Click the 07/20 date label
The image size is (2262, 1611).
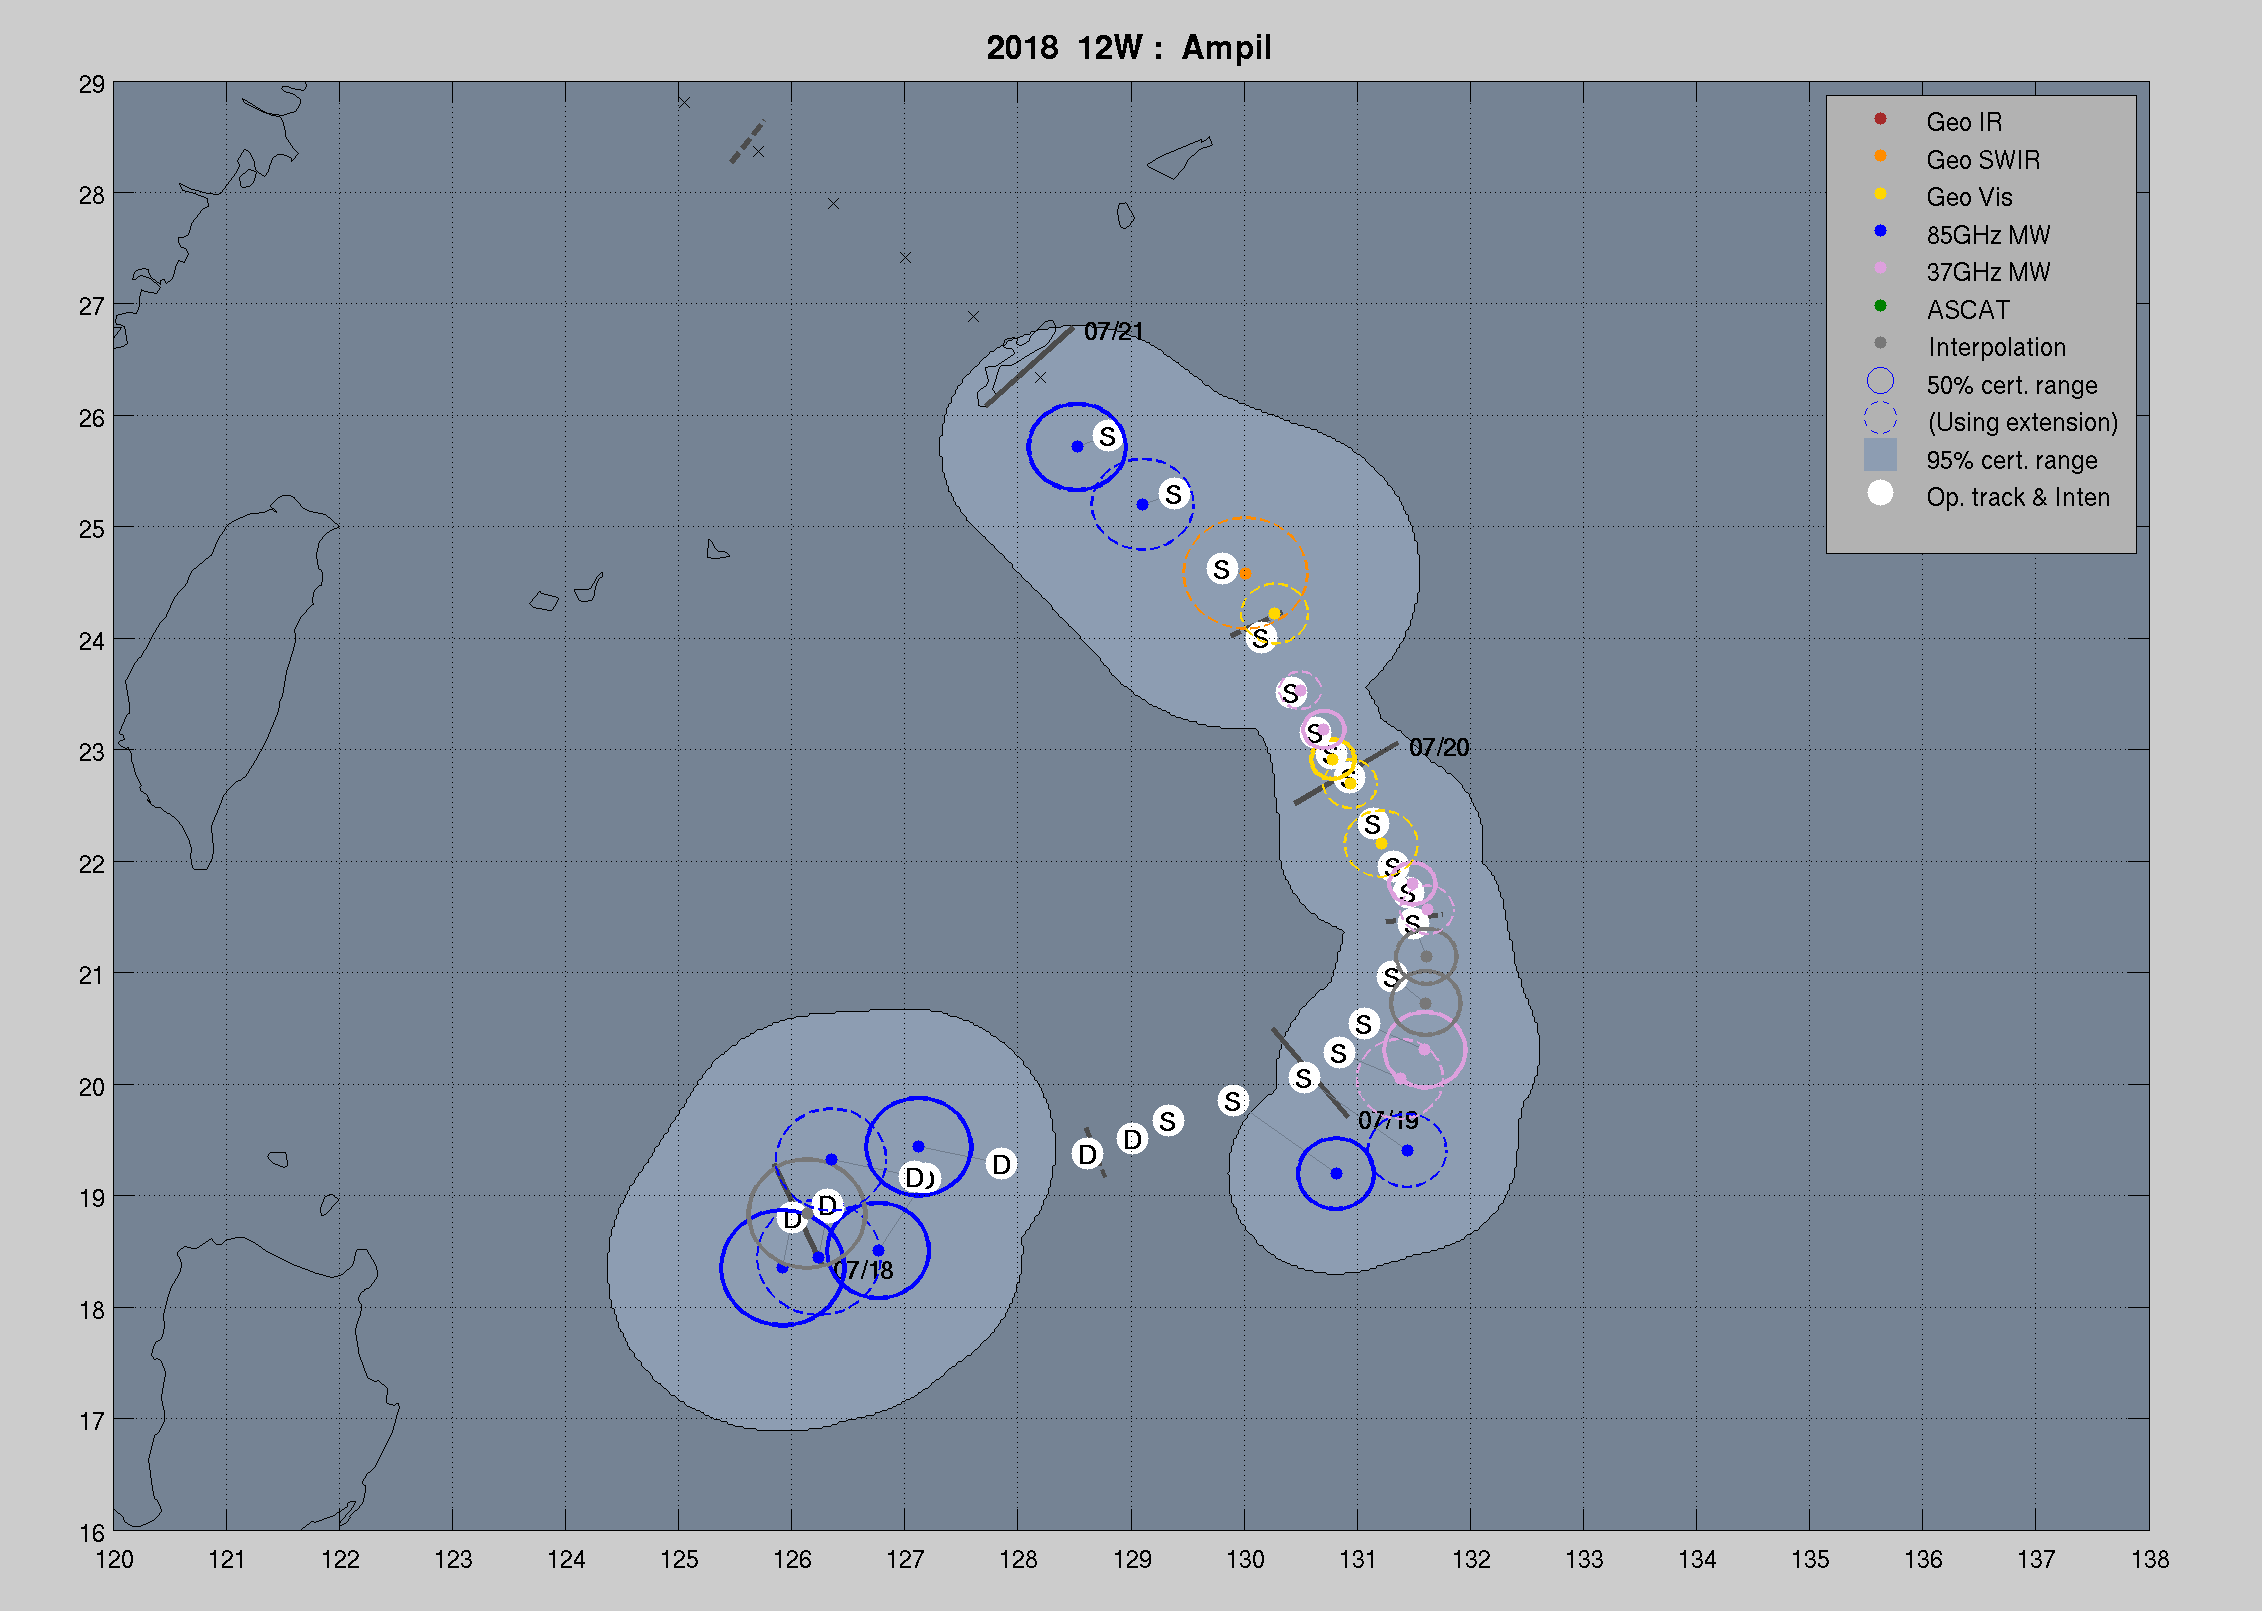1438,748
